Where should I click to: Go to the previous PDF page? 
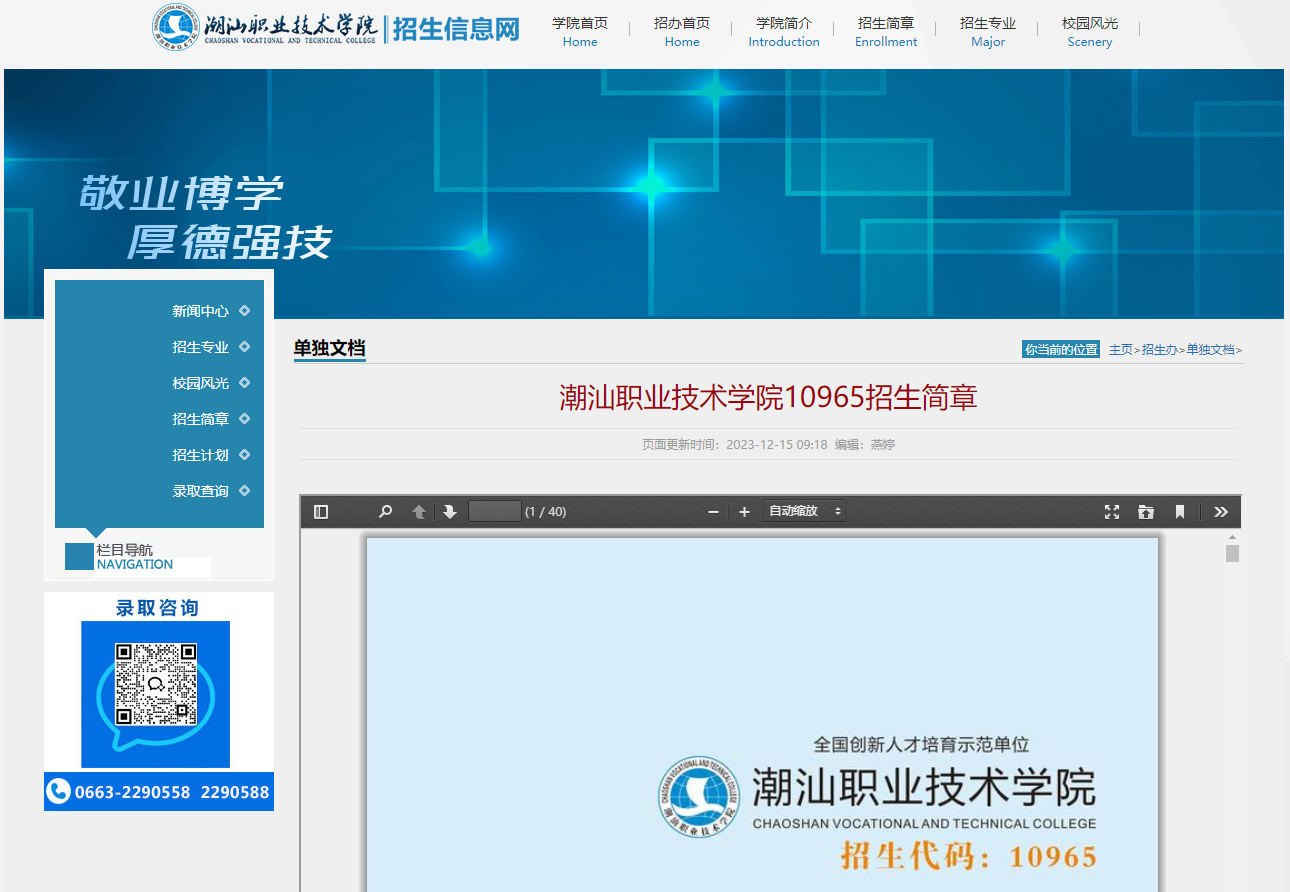(x=418, y=511)
